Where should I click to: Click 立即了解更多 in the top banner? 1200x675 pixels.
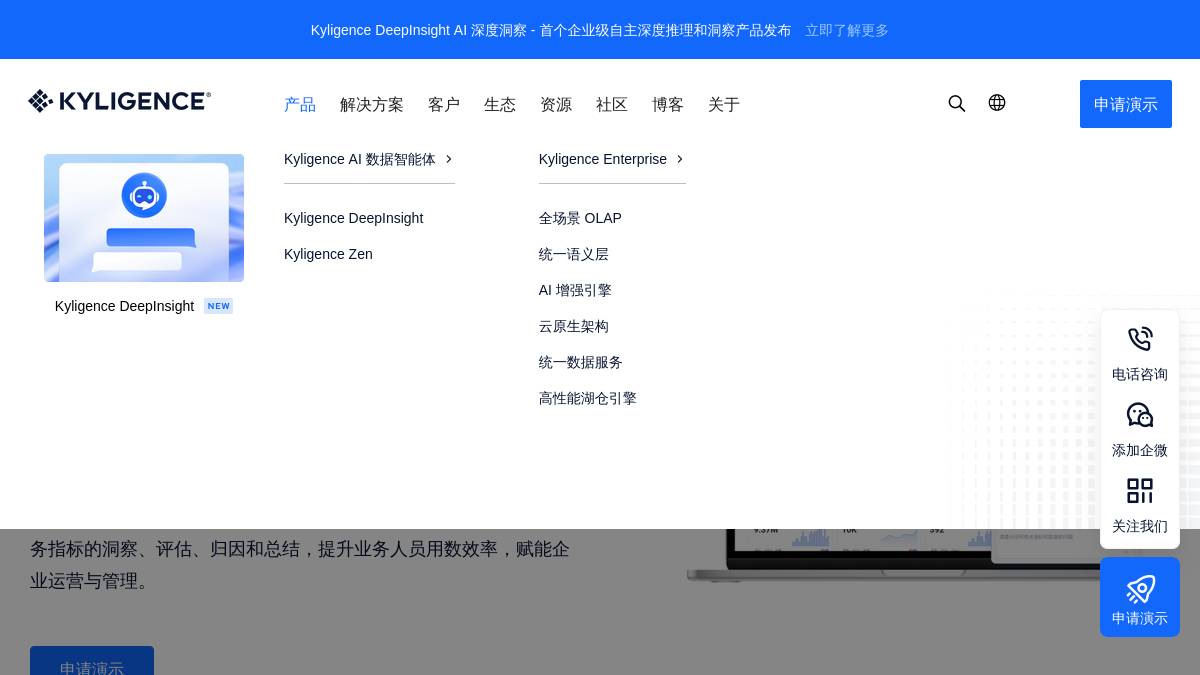click(847, 30)
